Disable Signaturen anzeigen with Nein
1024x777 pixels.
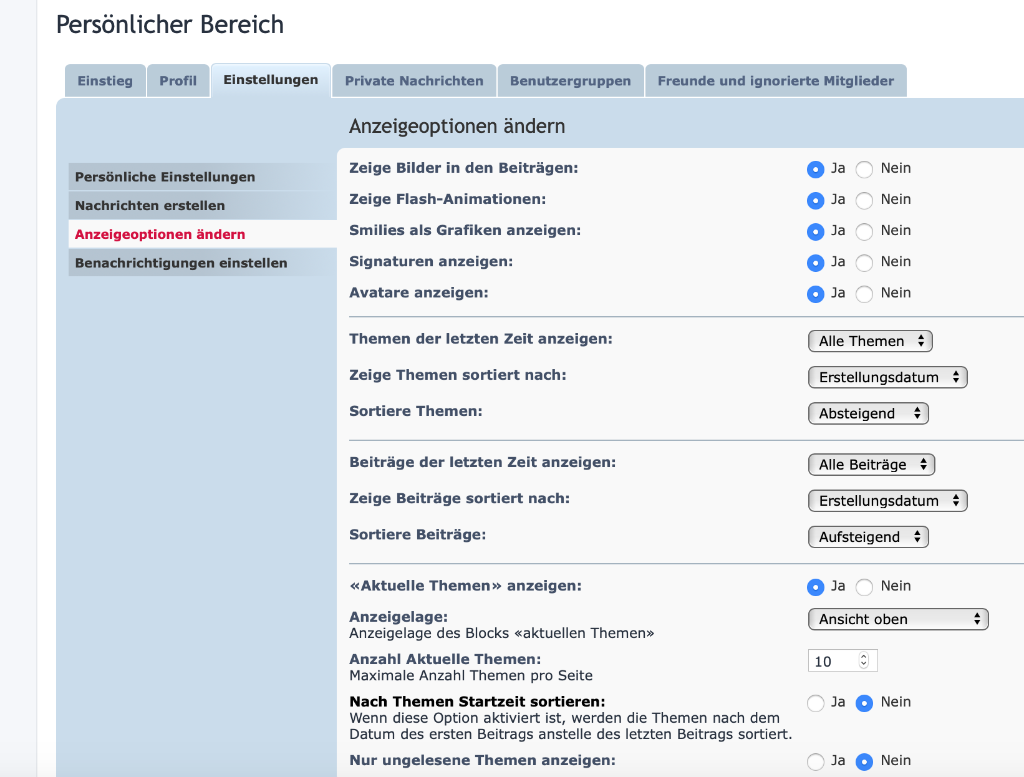(x=864, y=262)
